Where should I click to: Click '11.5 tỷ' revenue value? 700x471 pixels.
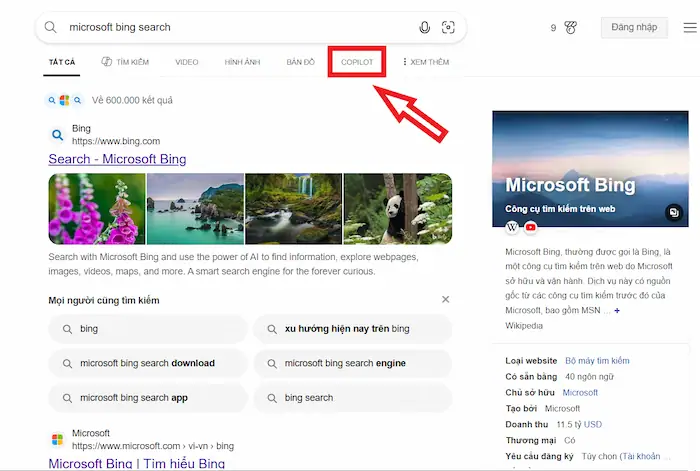click(569, 425)
